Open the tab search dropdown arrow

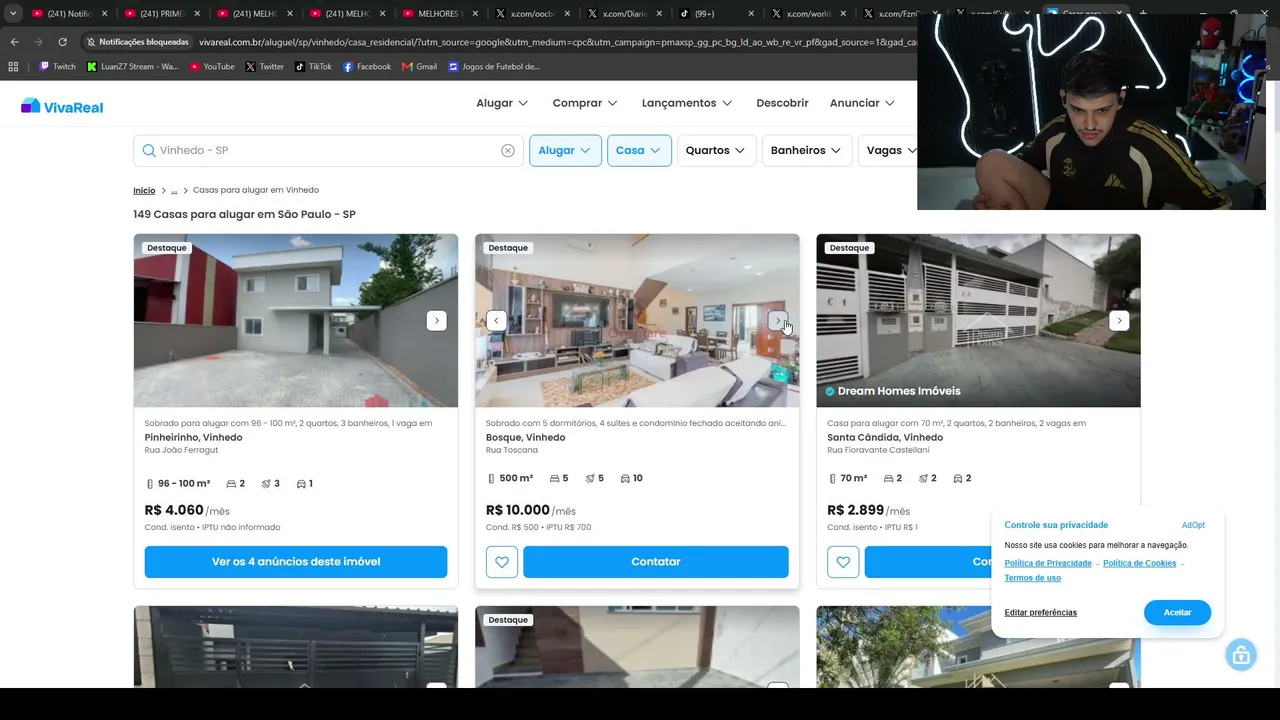[x=13, y=14]
